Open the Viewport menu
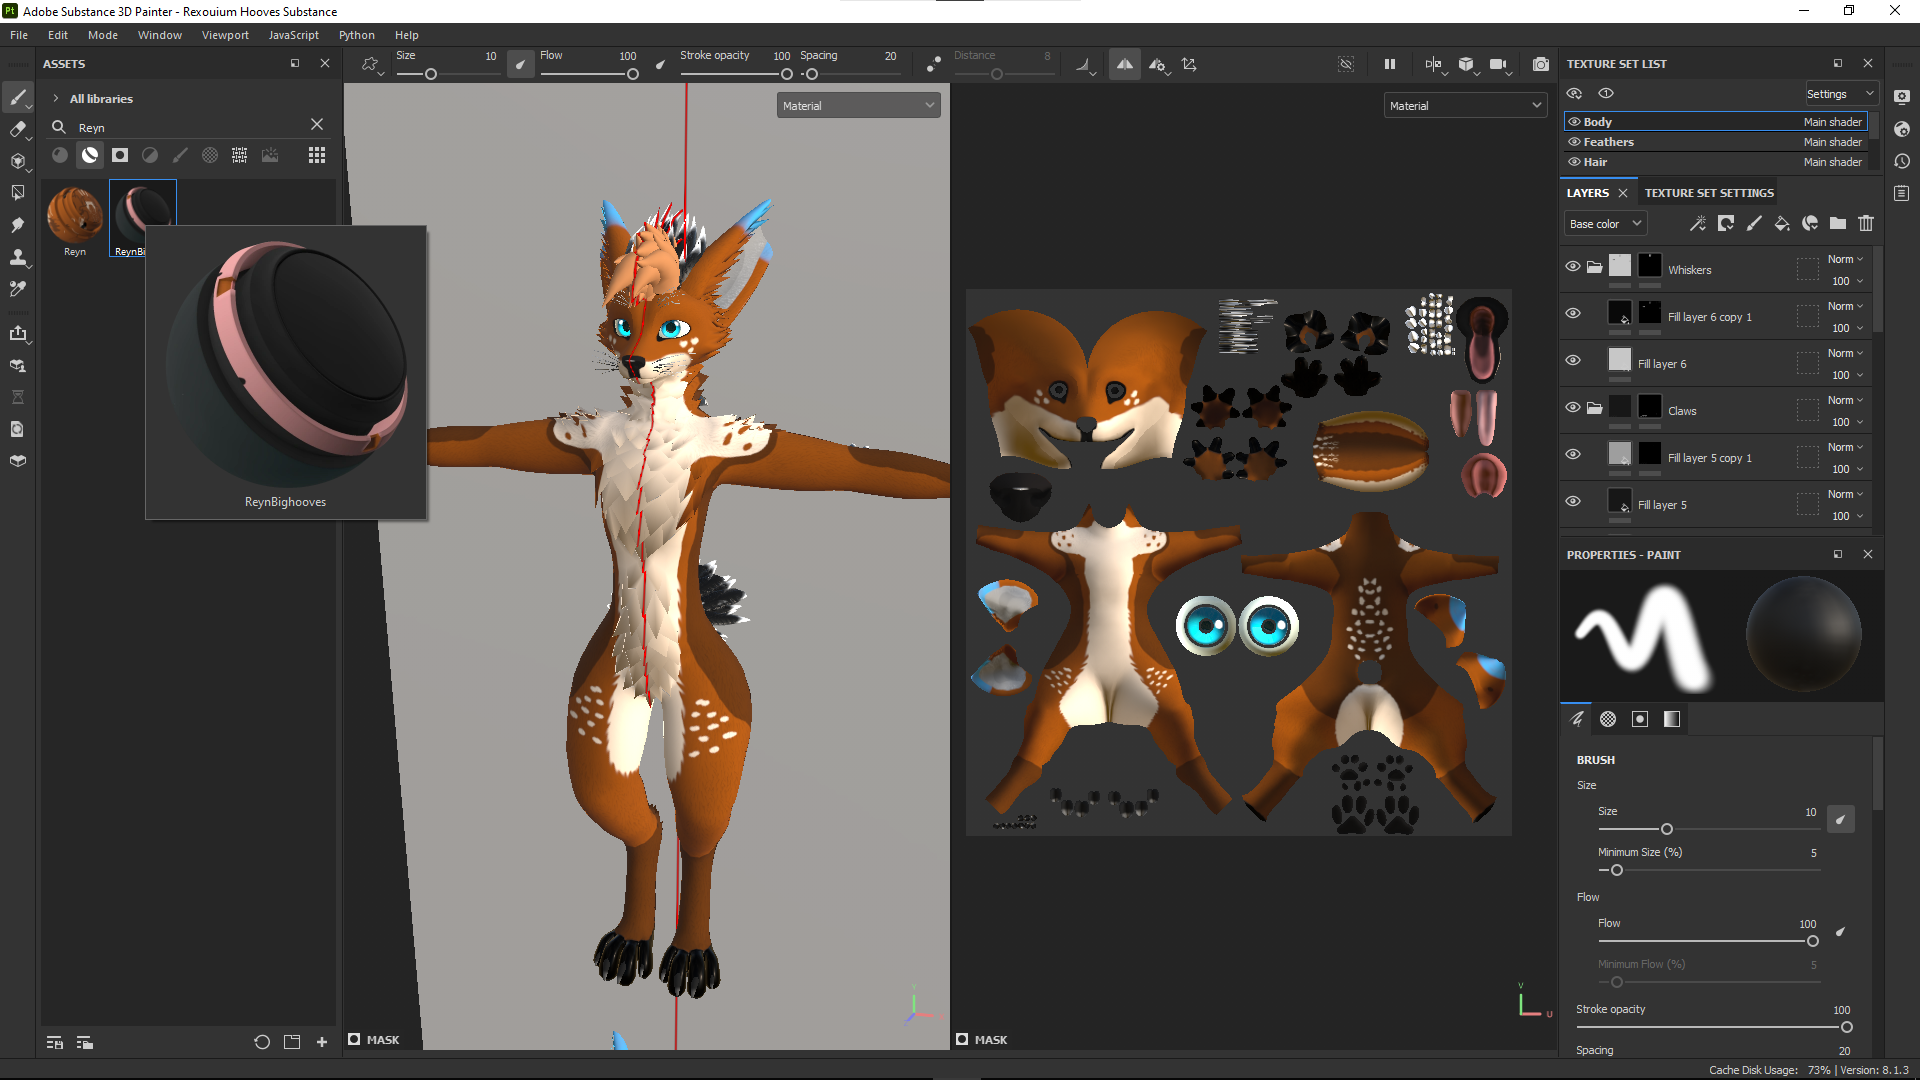Image resolution: width=1920 pixels, height=1080 pixels. click(x=225, y=35)
